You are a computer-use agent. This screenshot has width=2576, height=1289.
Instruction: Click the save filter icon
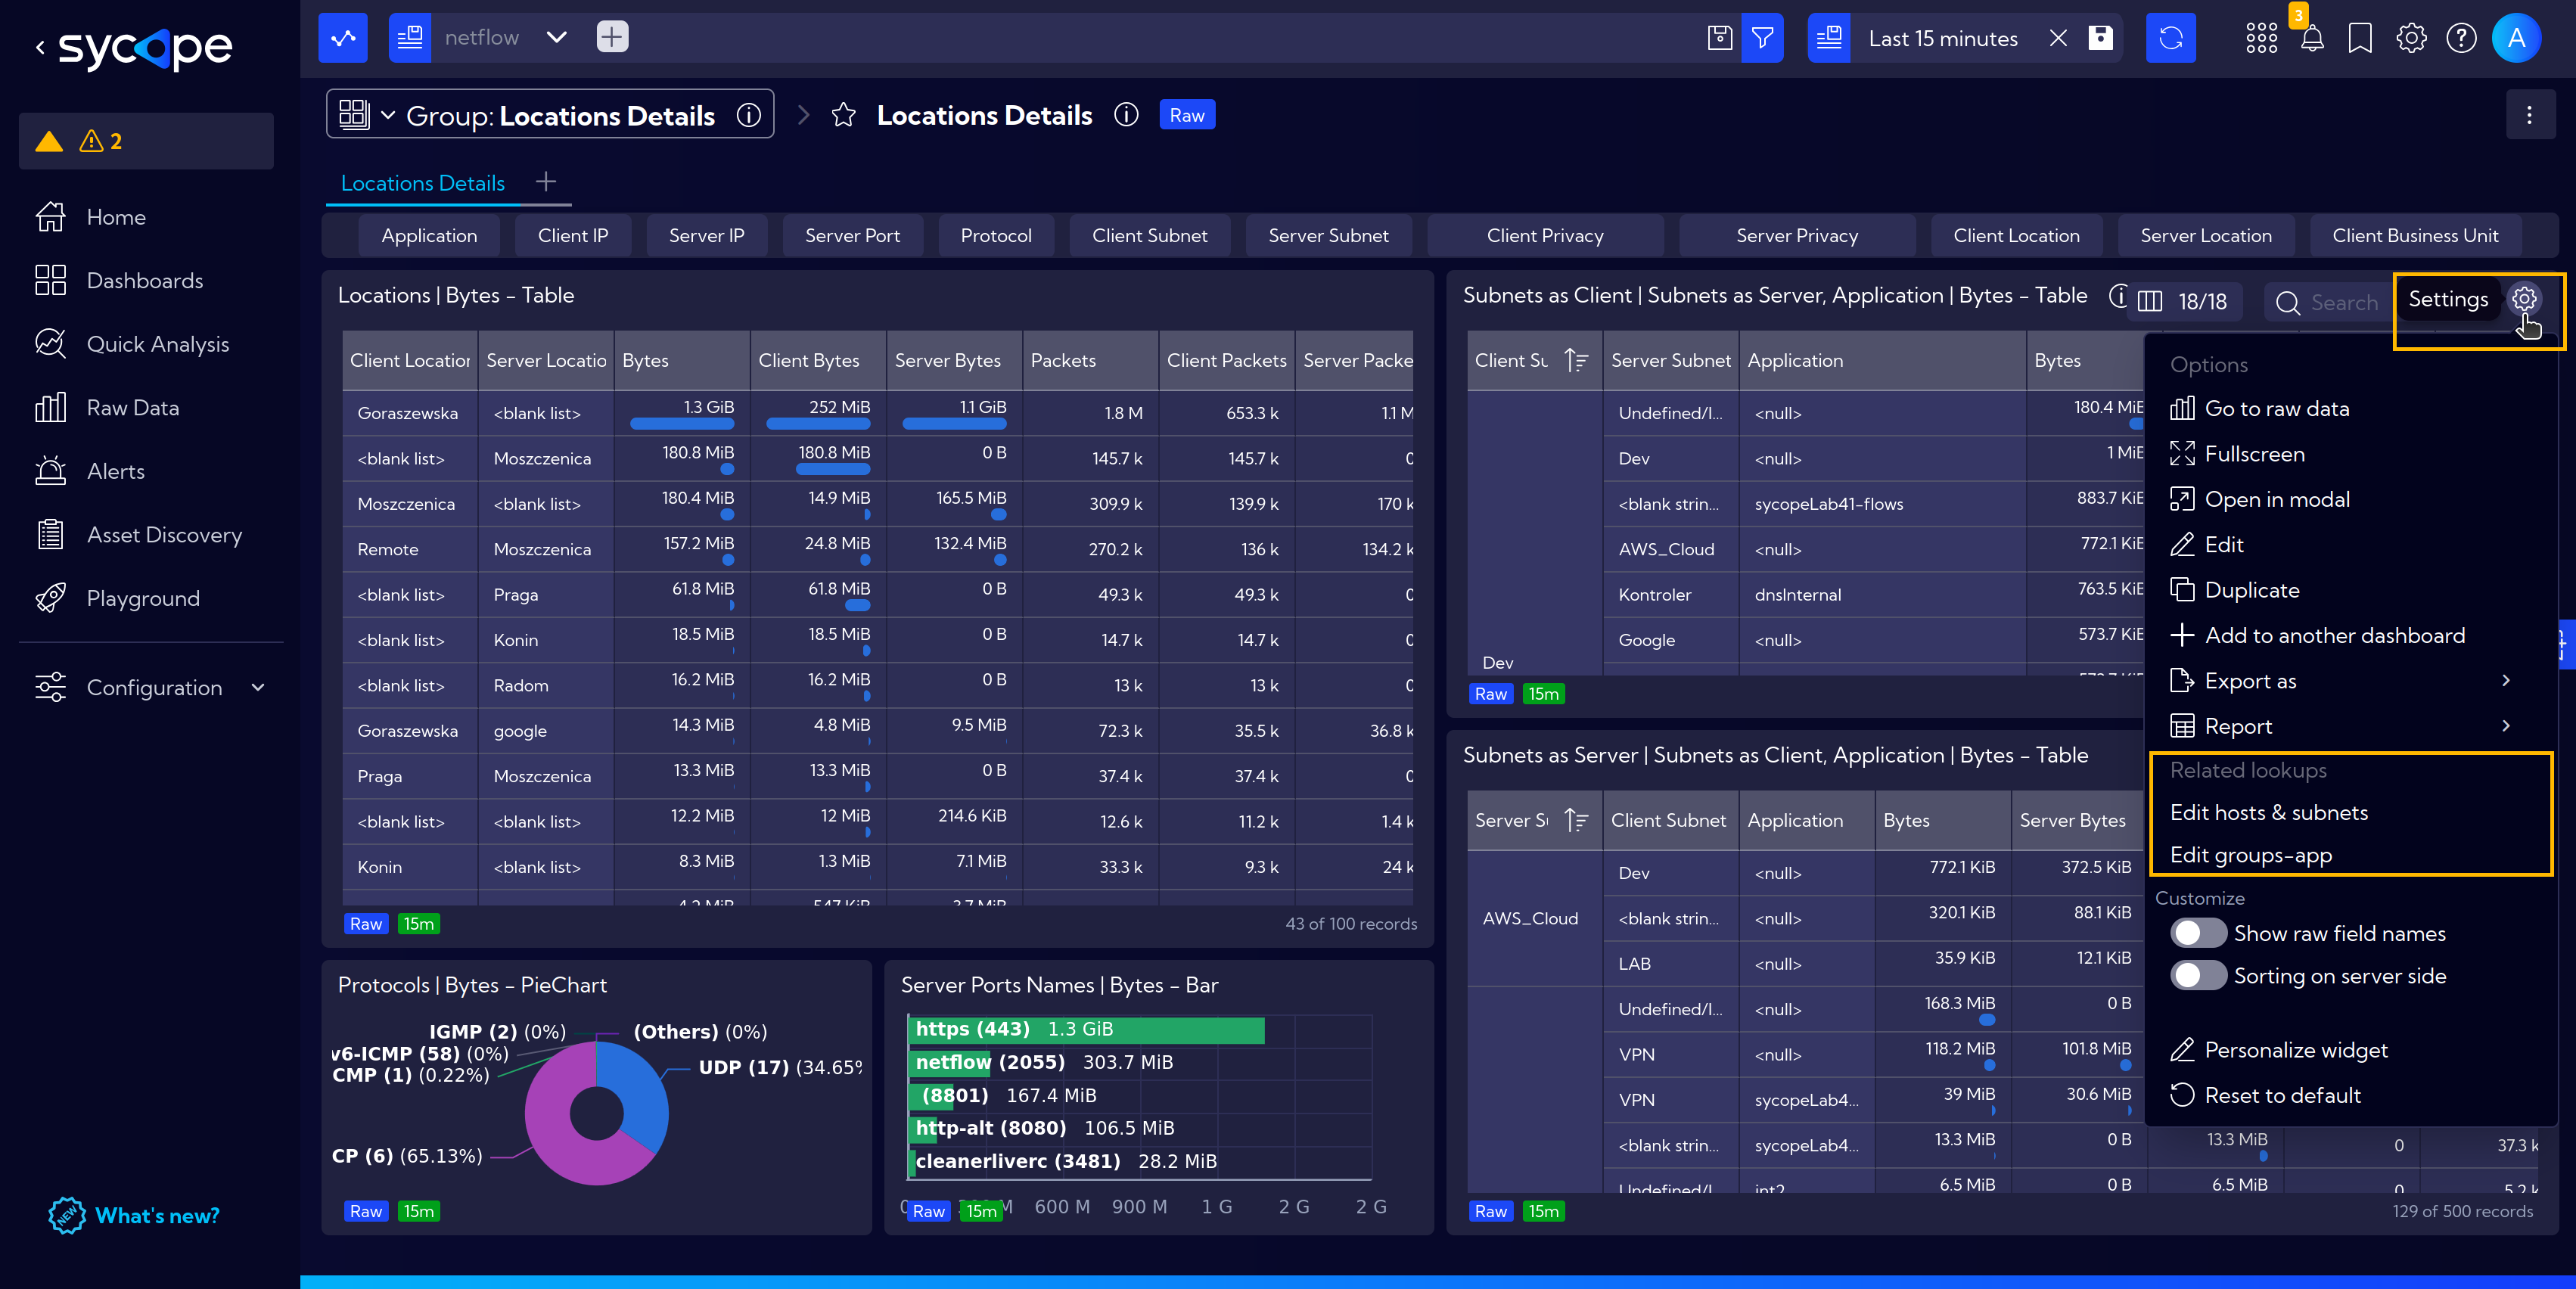[1719, 38]
